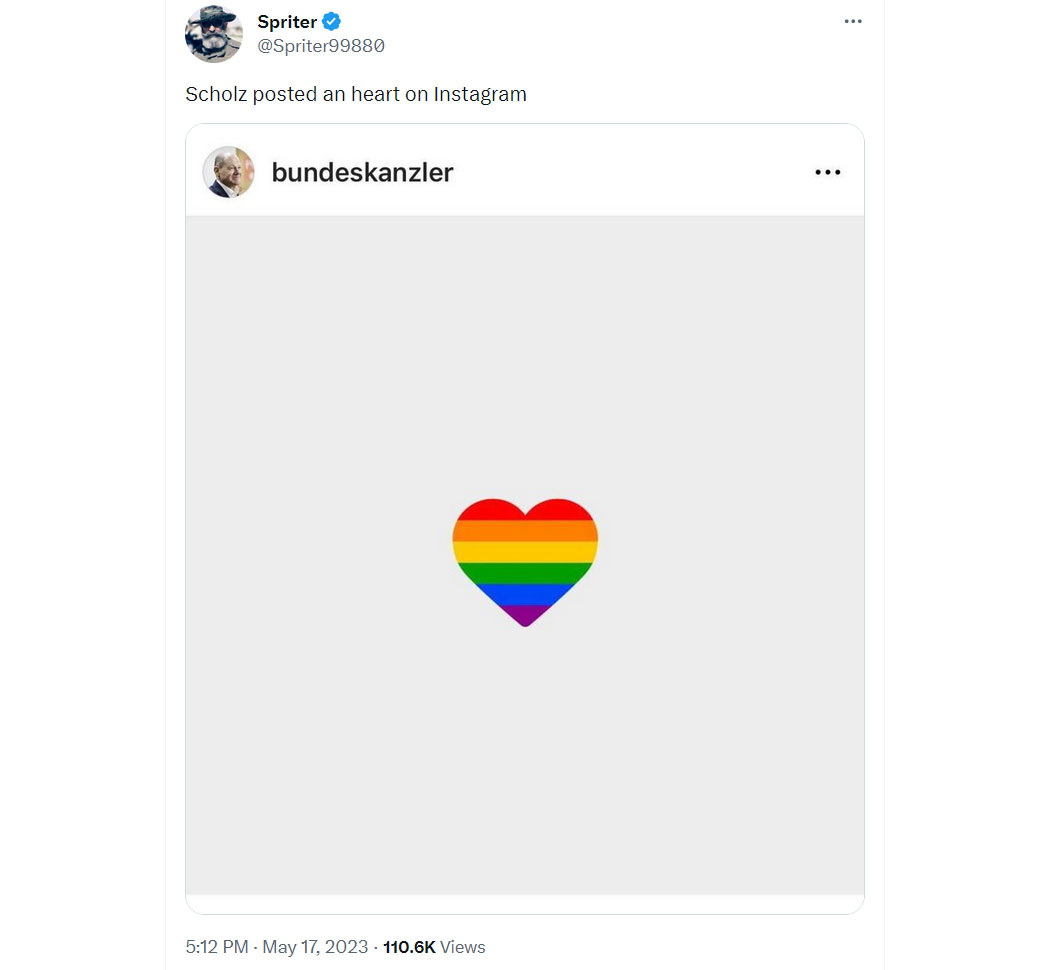Open Spriter's profile avatar picture
Viewport: 1050px width, 970px height.
(214, 33)
